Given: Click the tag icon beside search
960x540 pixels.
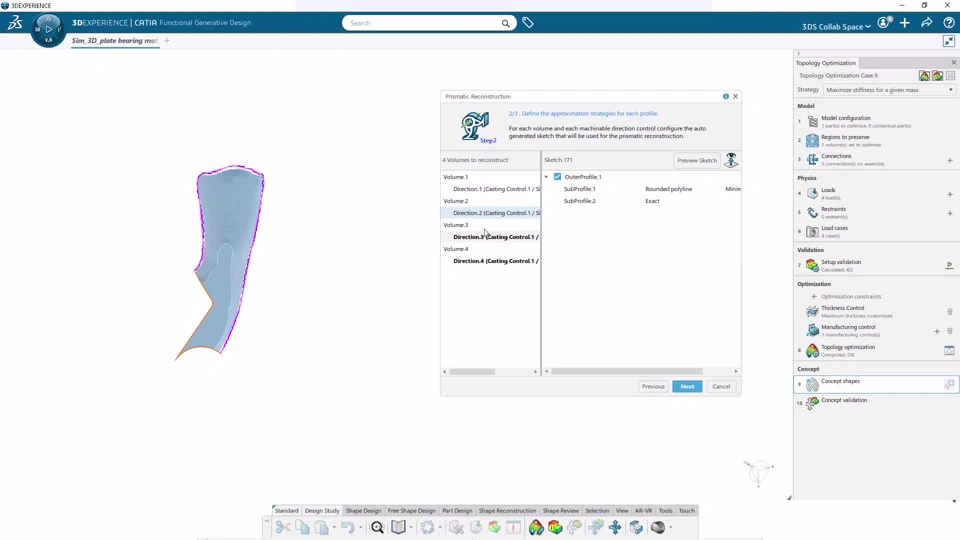Looking at the screenshot, I should [x=528, y=23].
